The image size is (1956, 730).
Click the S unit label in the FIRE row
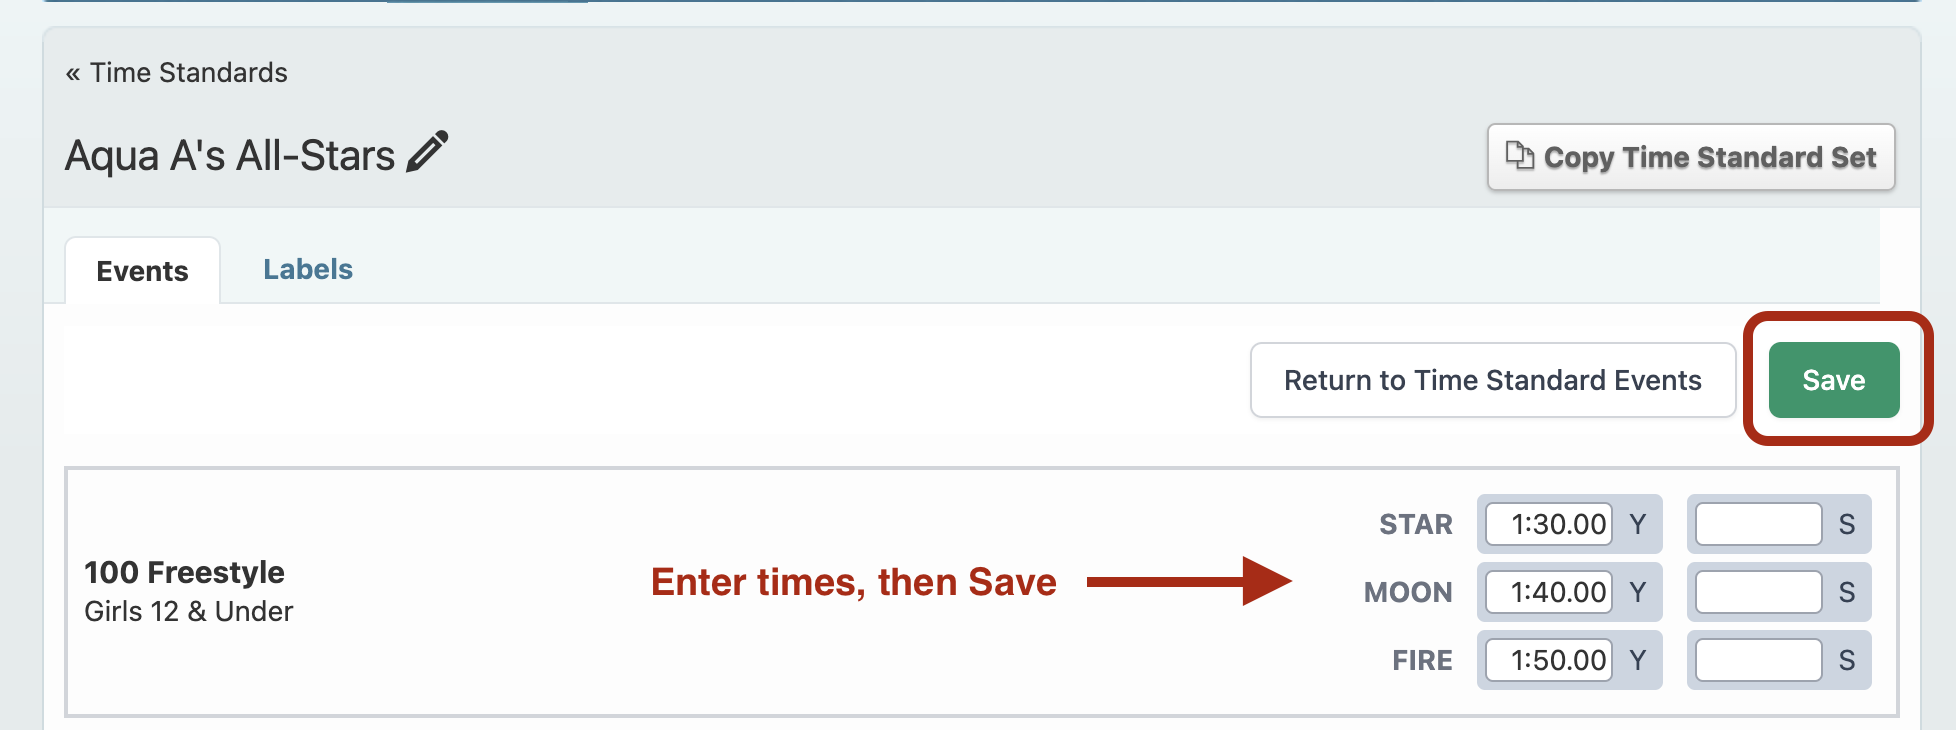click(x=1847, y=660)
